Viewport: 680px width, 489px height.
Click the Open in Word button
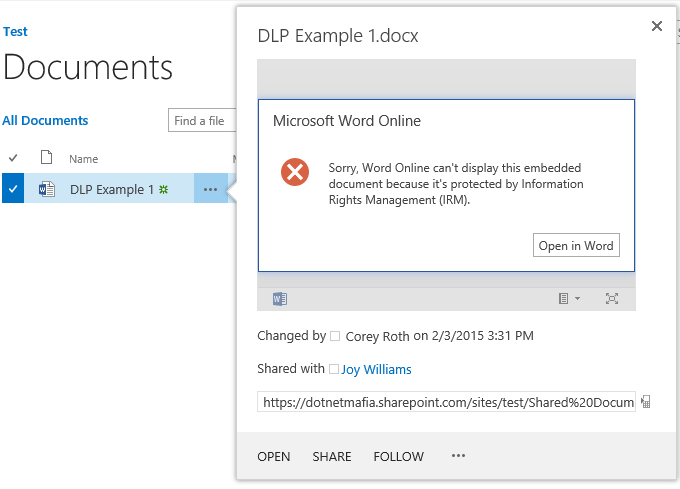click(x=576, y=245)
